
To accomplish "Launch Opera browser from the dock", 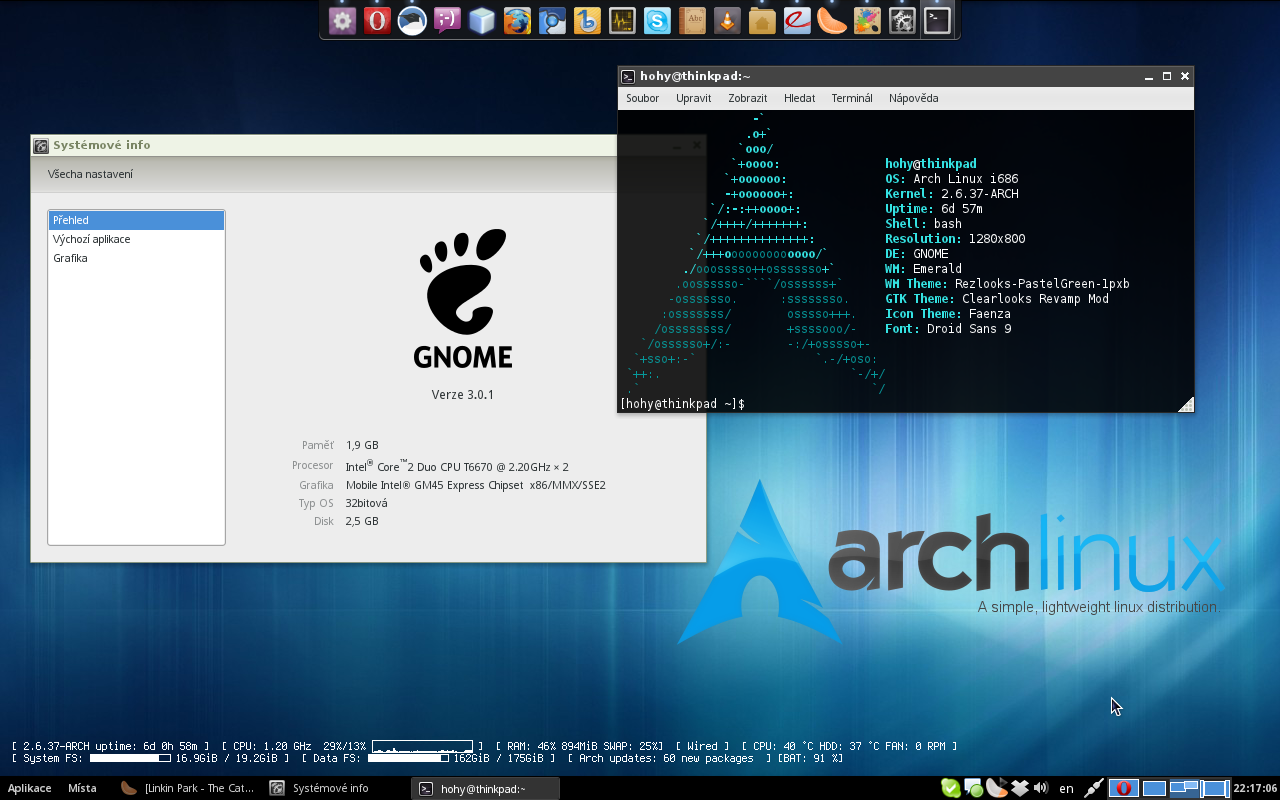I will (377, 20).
